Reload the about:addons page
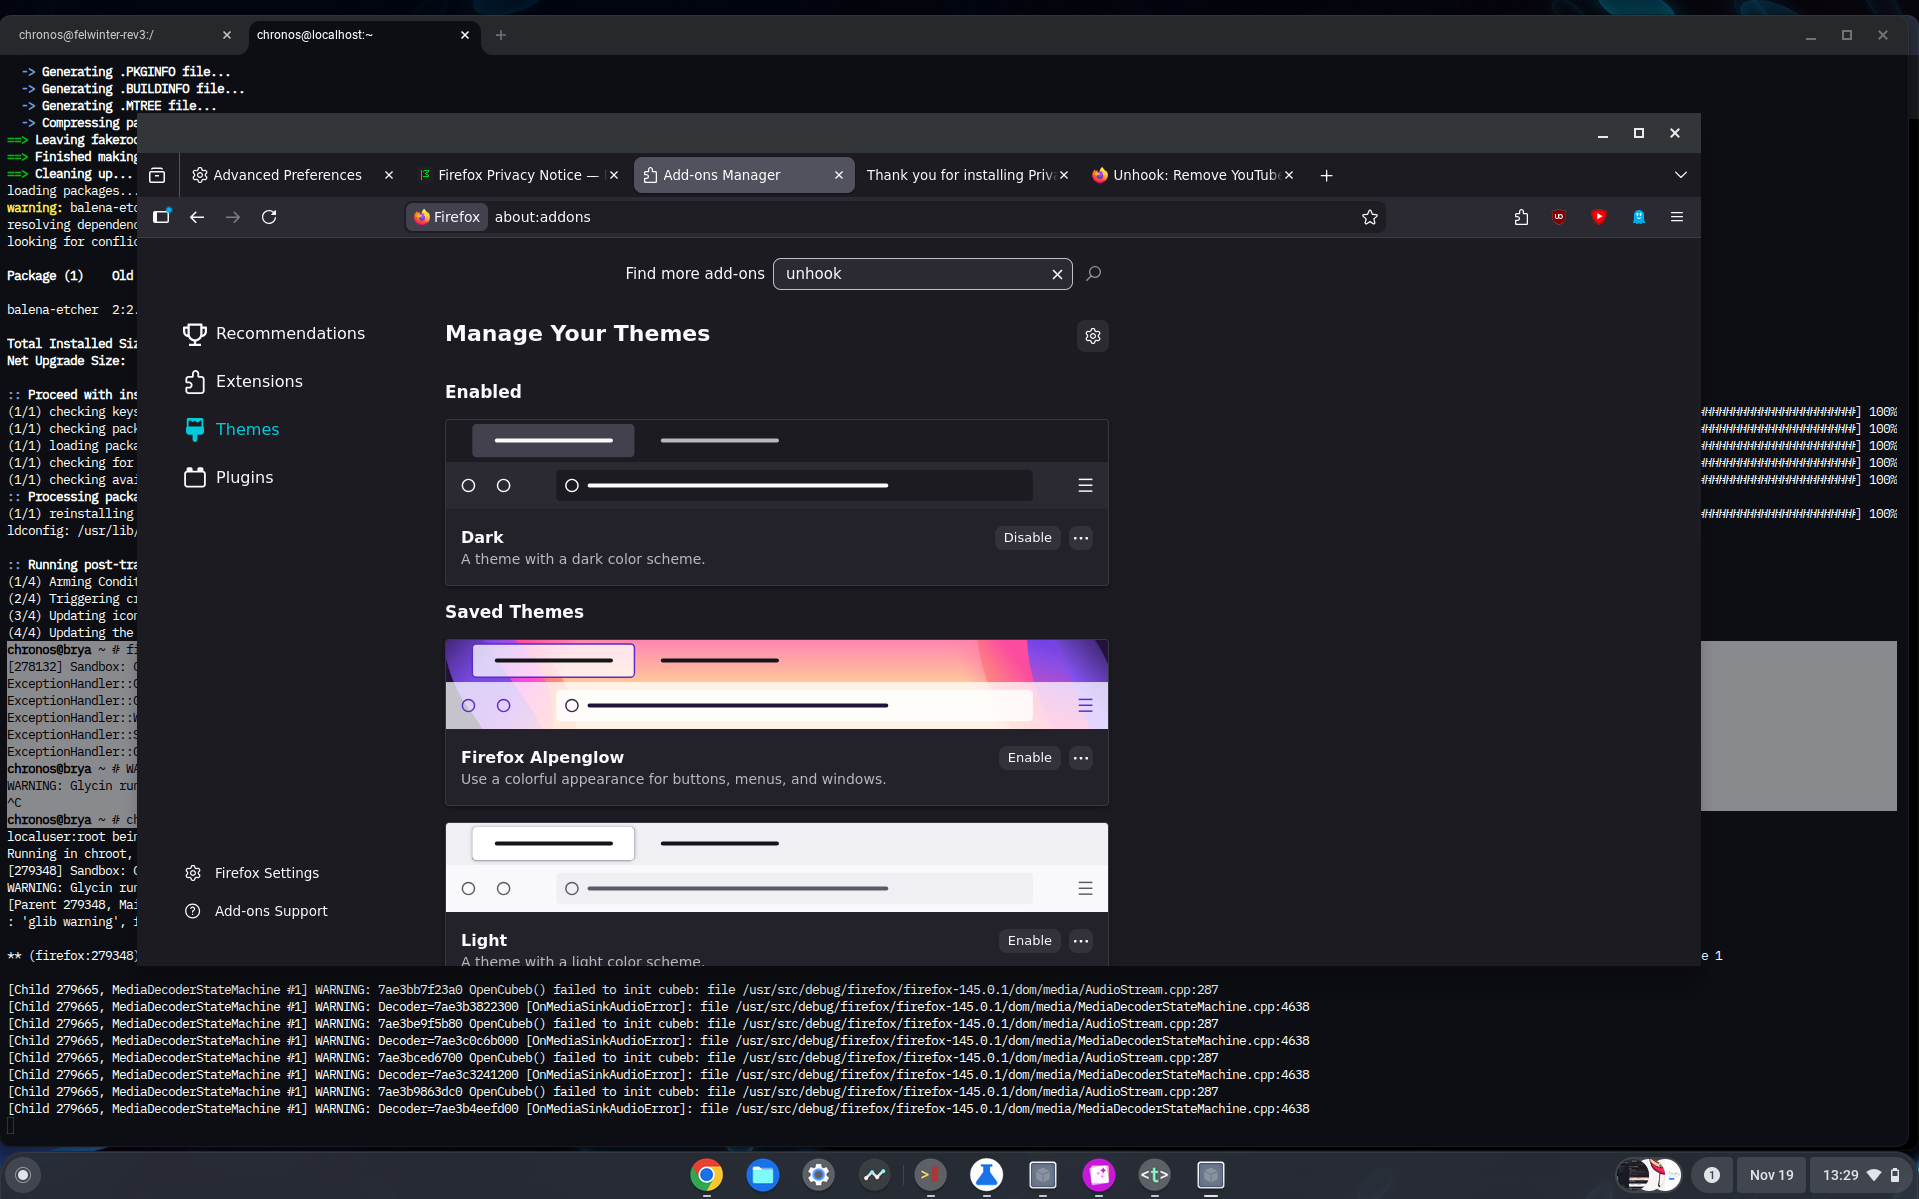The height and width of the screenshot is (1199, 1919). coord(269,217)
